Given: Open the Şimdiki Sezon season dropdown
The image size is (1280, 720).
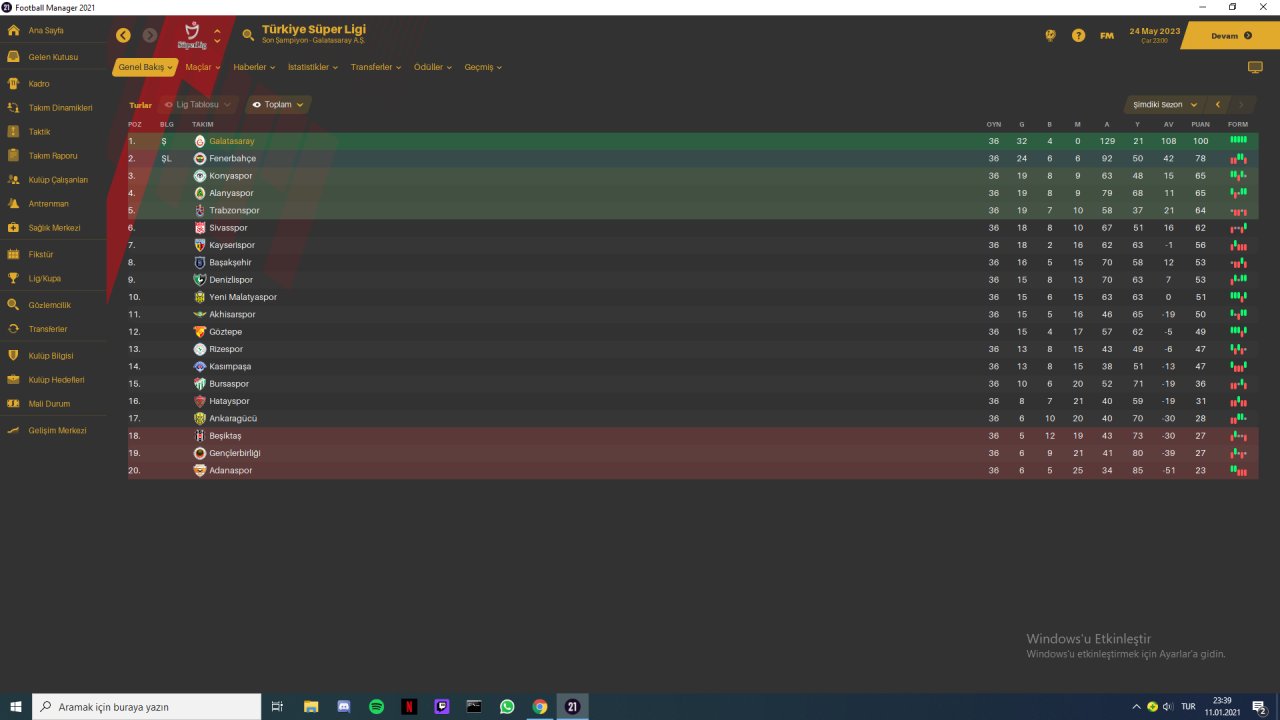Looking at the screenshot, I should tap(1164, 104).
